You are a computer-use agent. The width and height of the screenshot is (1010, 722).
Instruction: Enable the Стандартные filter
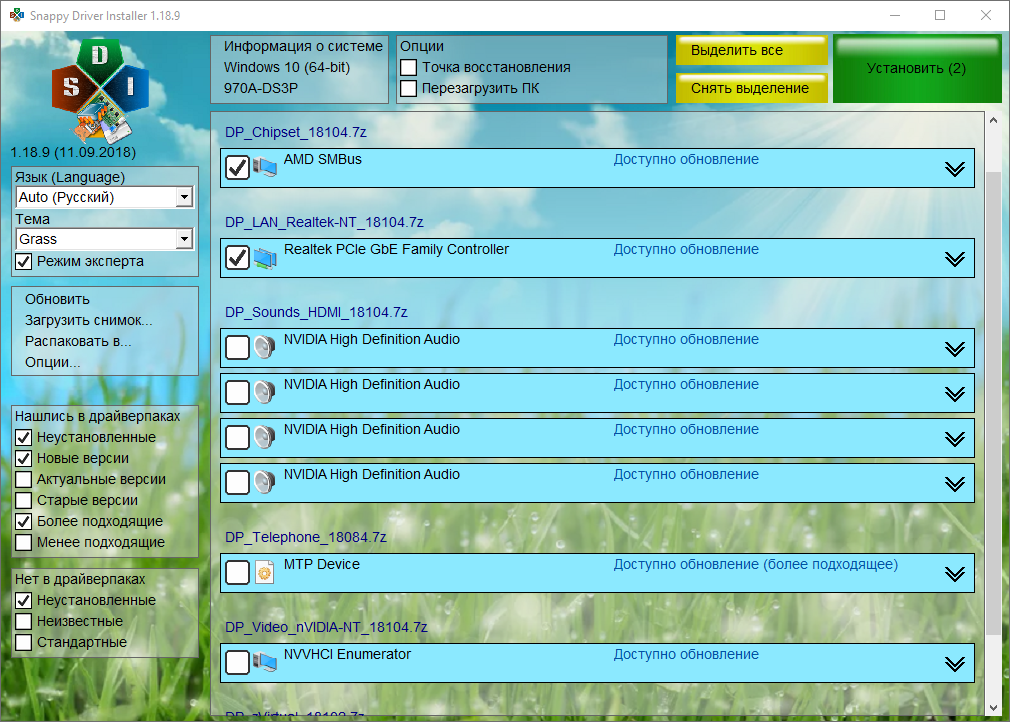[x=24, y=642]
